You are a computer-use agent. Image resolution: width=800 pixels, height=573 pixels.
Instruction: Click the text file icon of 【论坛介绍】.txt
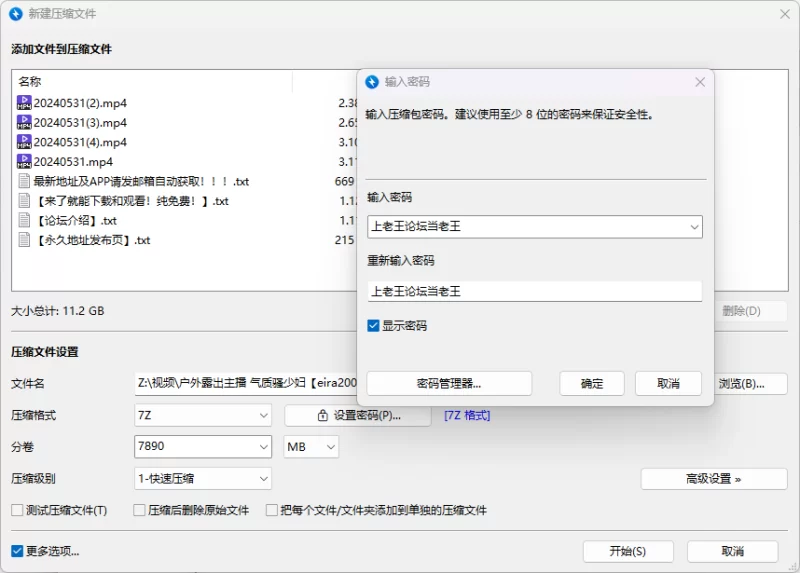(24, 220)
